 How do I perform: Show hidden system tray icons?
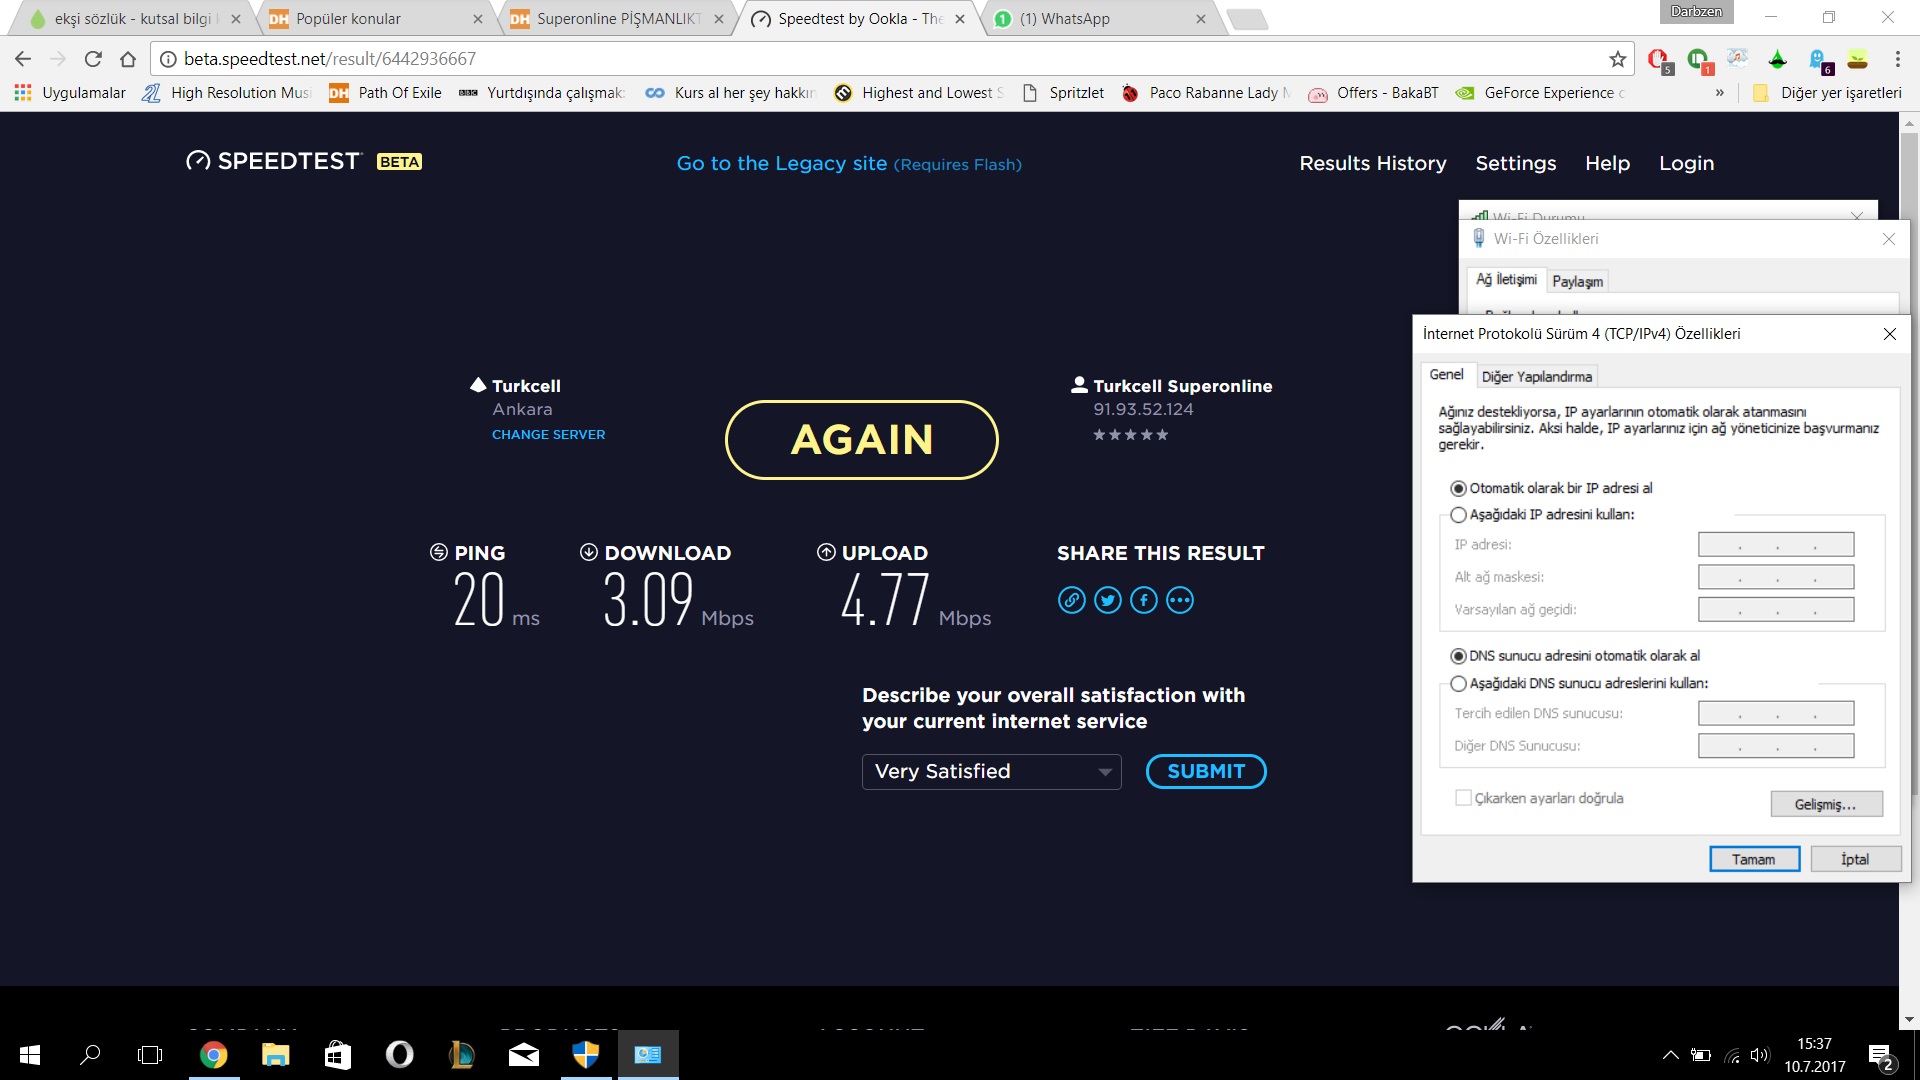[x=1670, y=1055]
